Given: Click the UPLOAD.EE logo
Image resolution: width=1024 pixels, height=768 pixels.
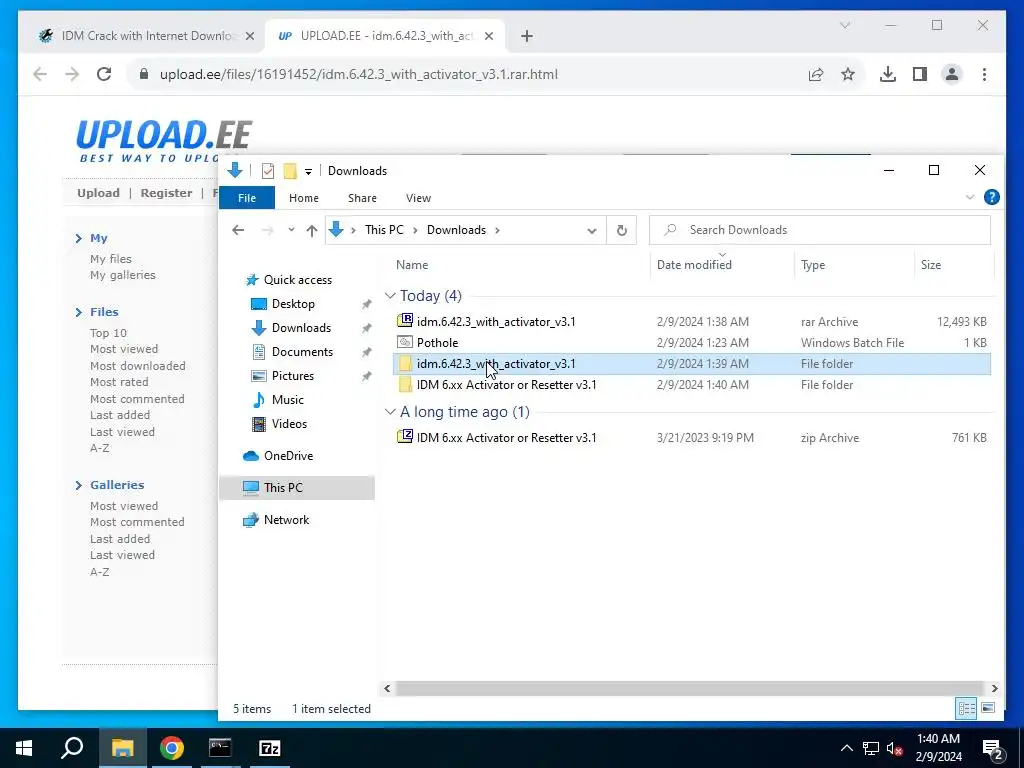Looking at the screenshot, I should [163, 140].
